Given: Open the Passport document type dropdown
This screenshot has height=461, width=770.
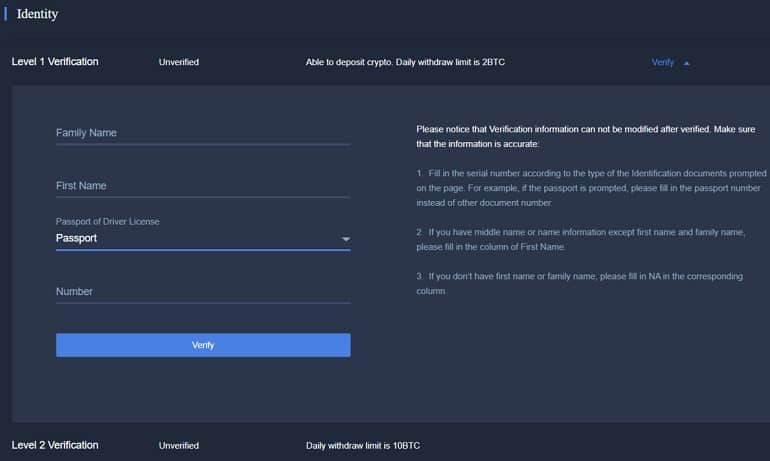Looking at the screenshot, I should point(200,239).
